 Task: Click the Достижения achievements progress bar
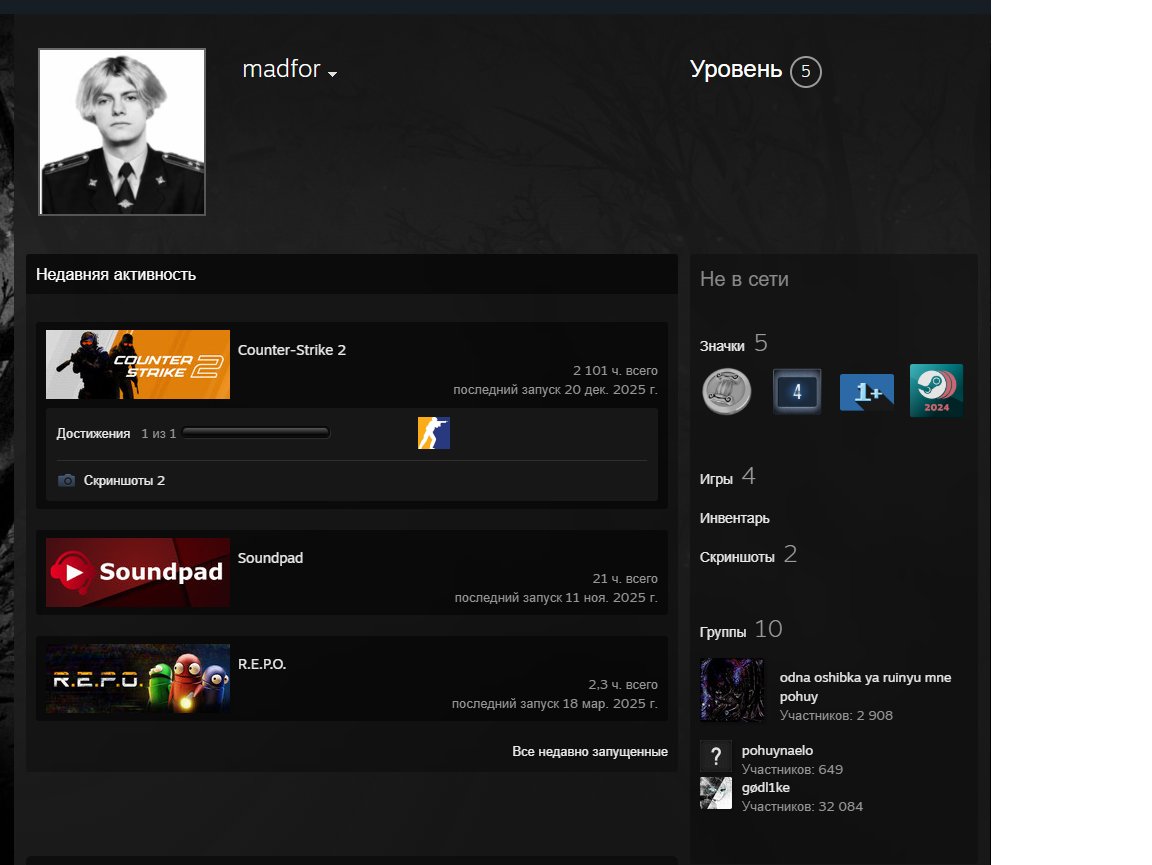pyautogui.click(x=256, y=433)
